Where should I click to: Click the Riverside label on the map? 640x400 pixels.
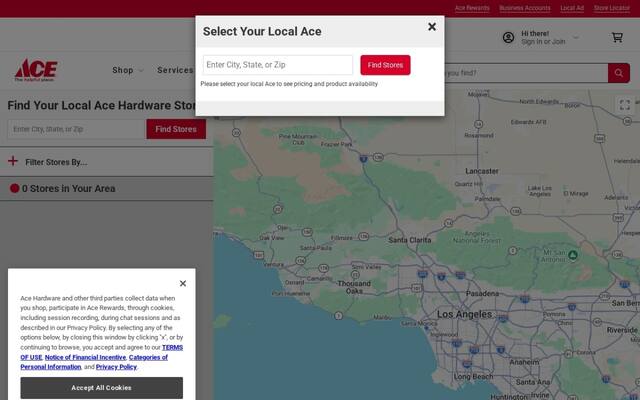(x=622, y=330)
